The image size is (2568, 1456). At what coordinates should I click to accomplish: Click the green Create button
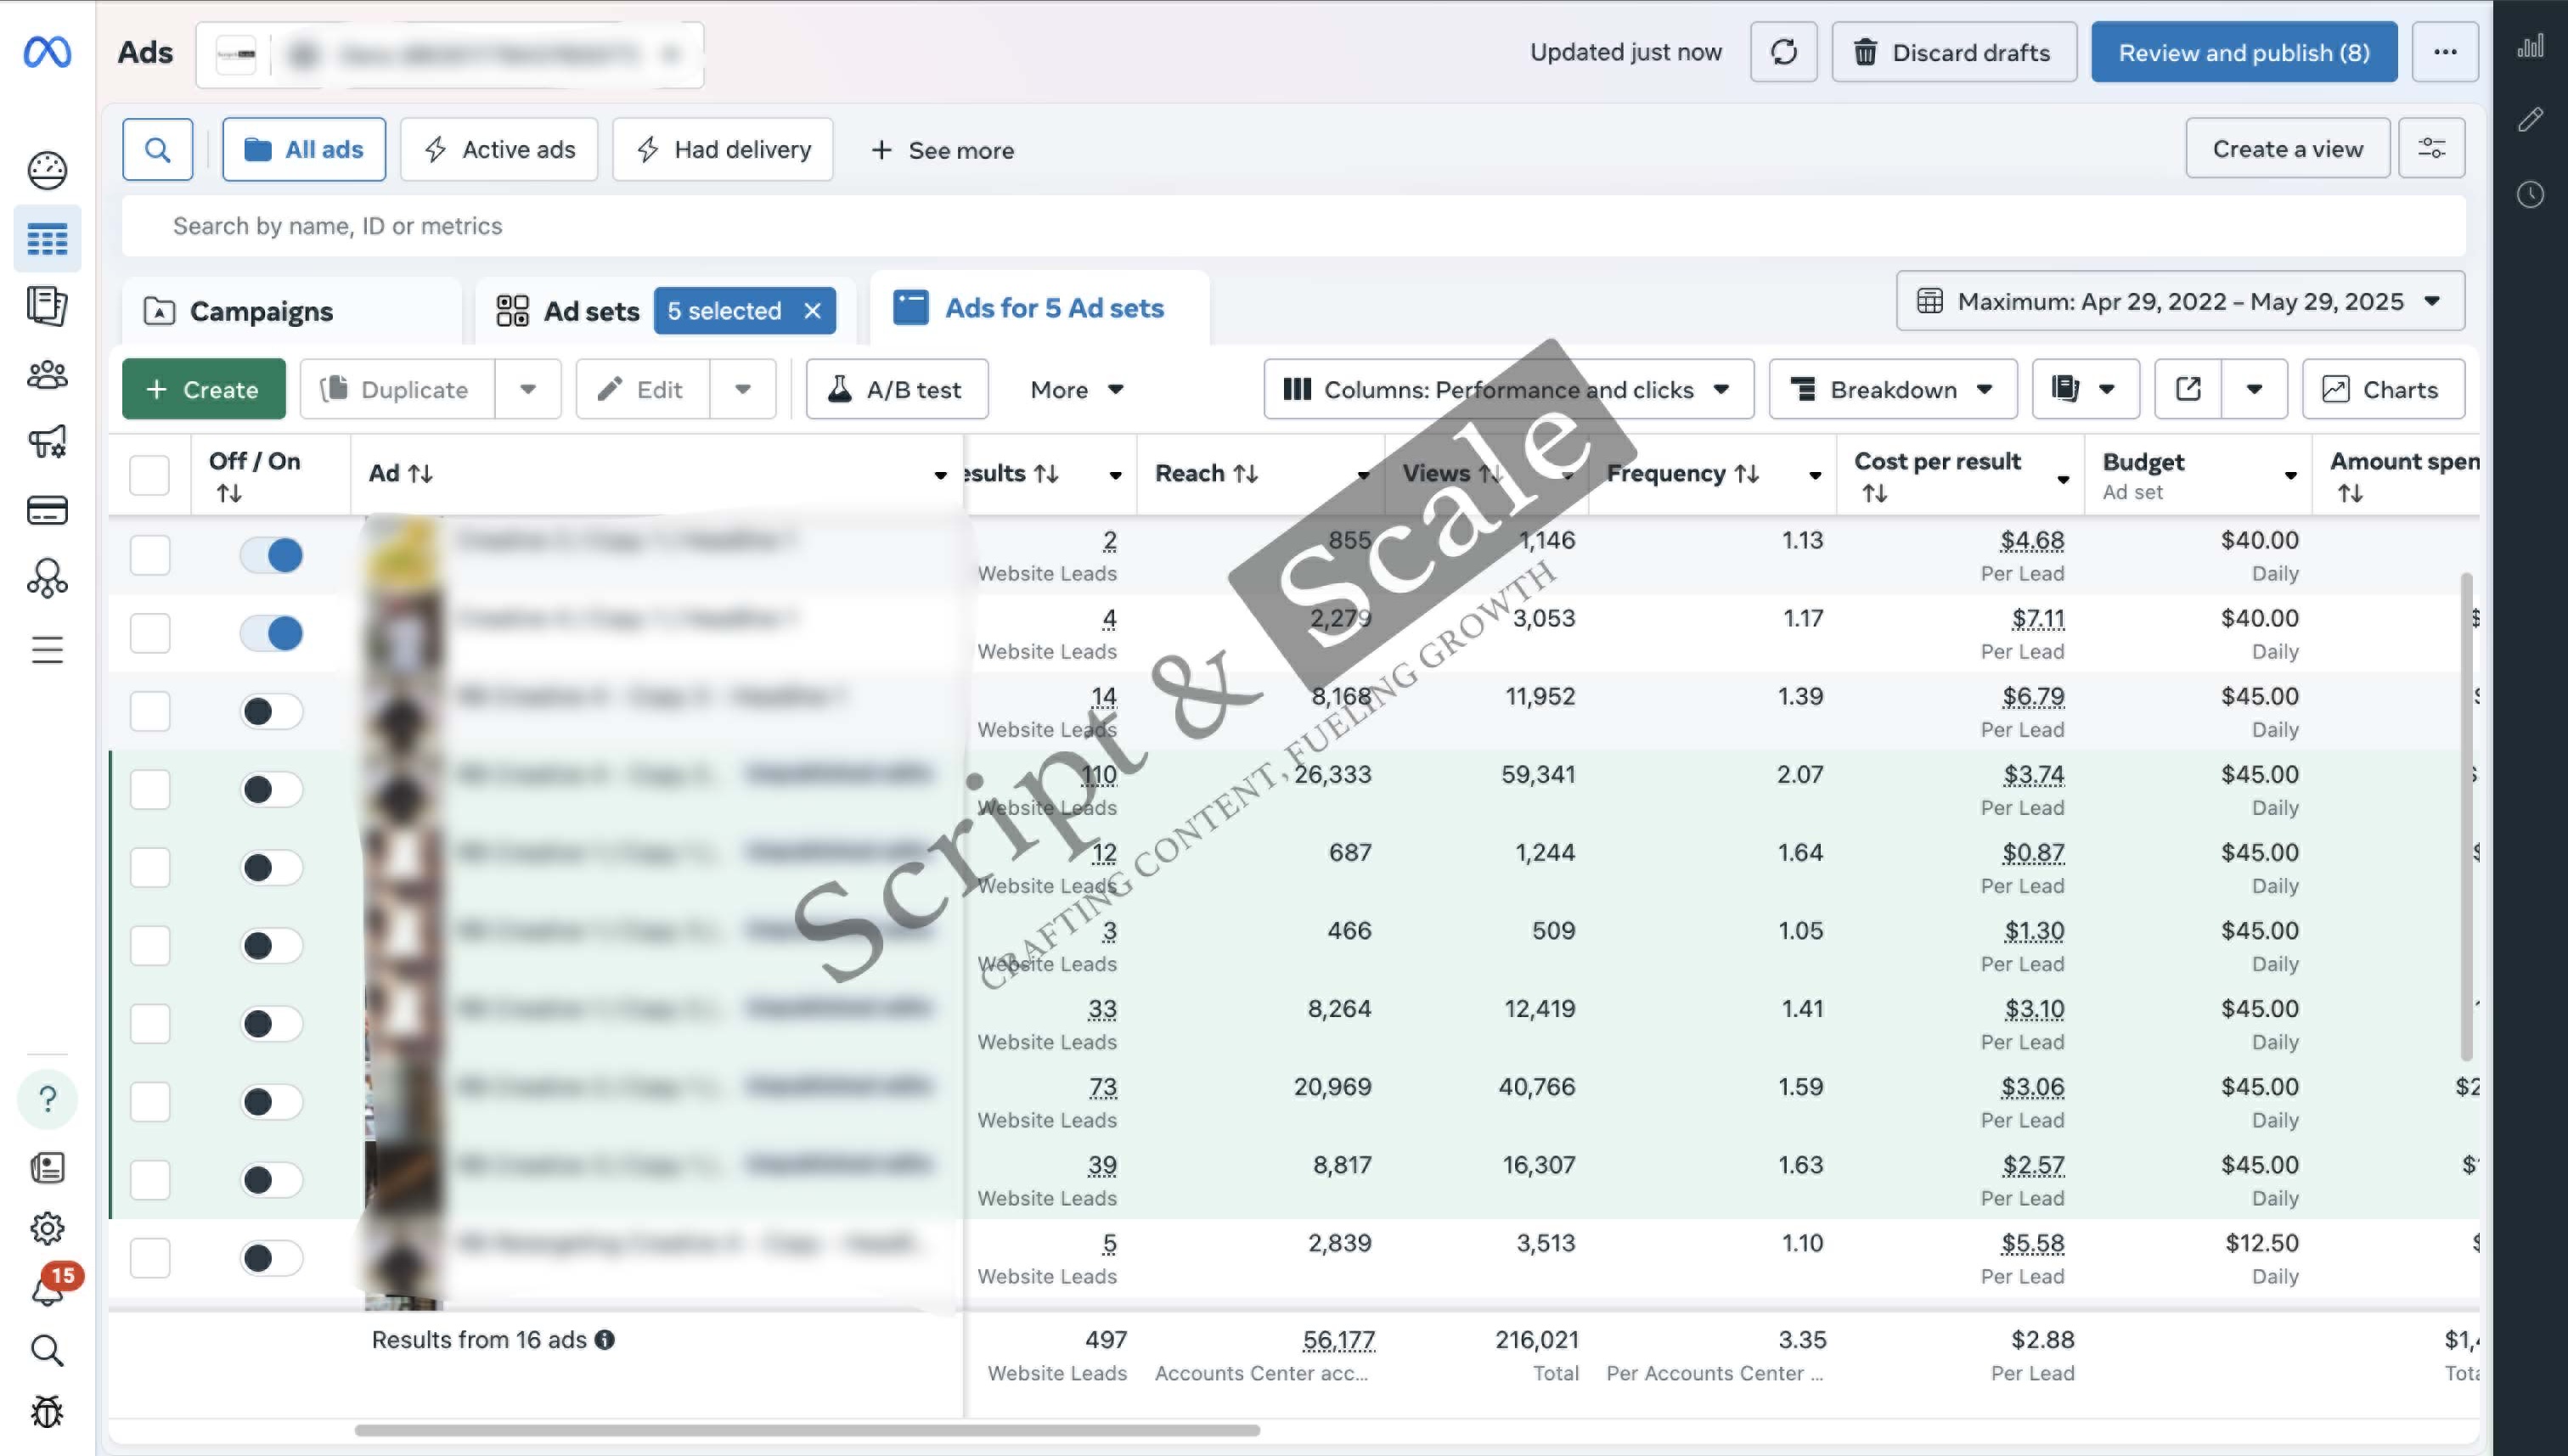203,389
